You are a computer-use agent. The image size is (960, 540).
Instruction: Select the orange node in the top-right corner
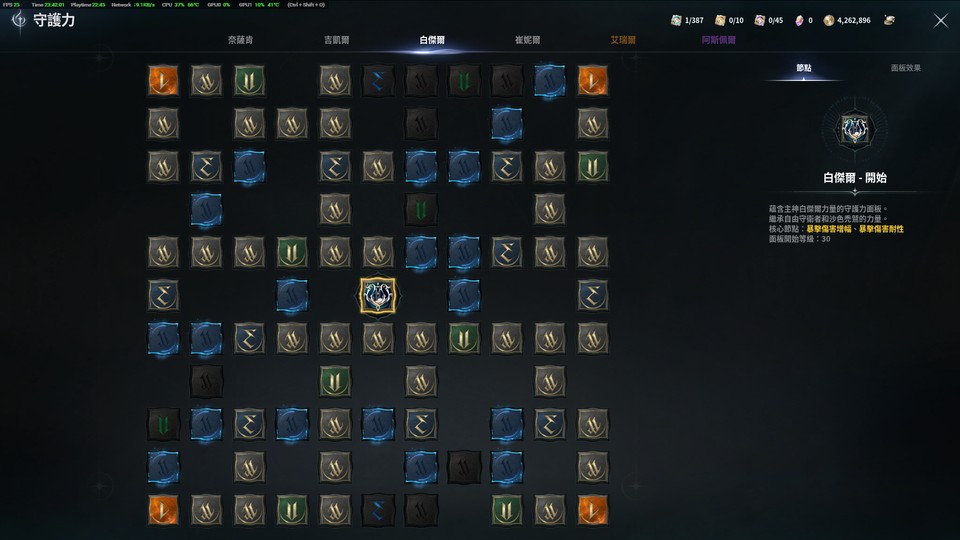pos(592,81)
